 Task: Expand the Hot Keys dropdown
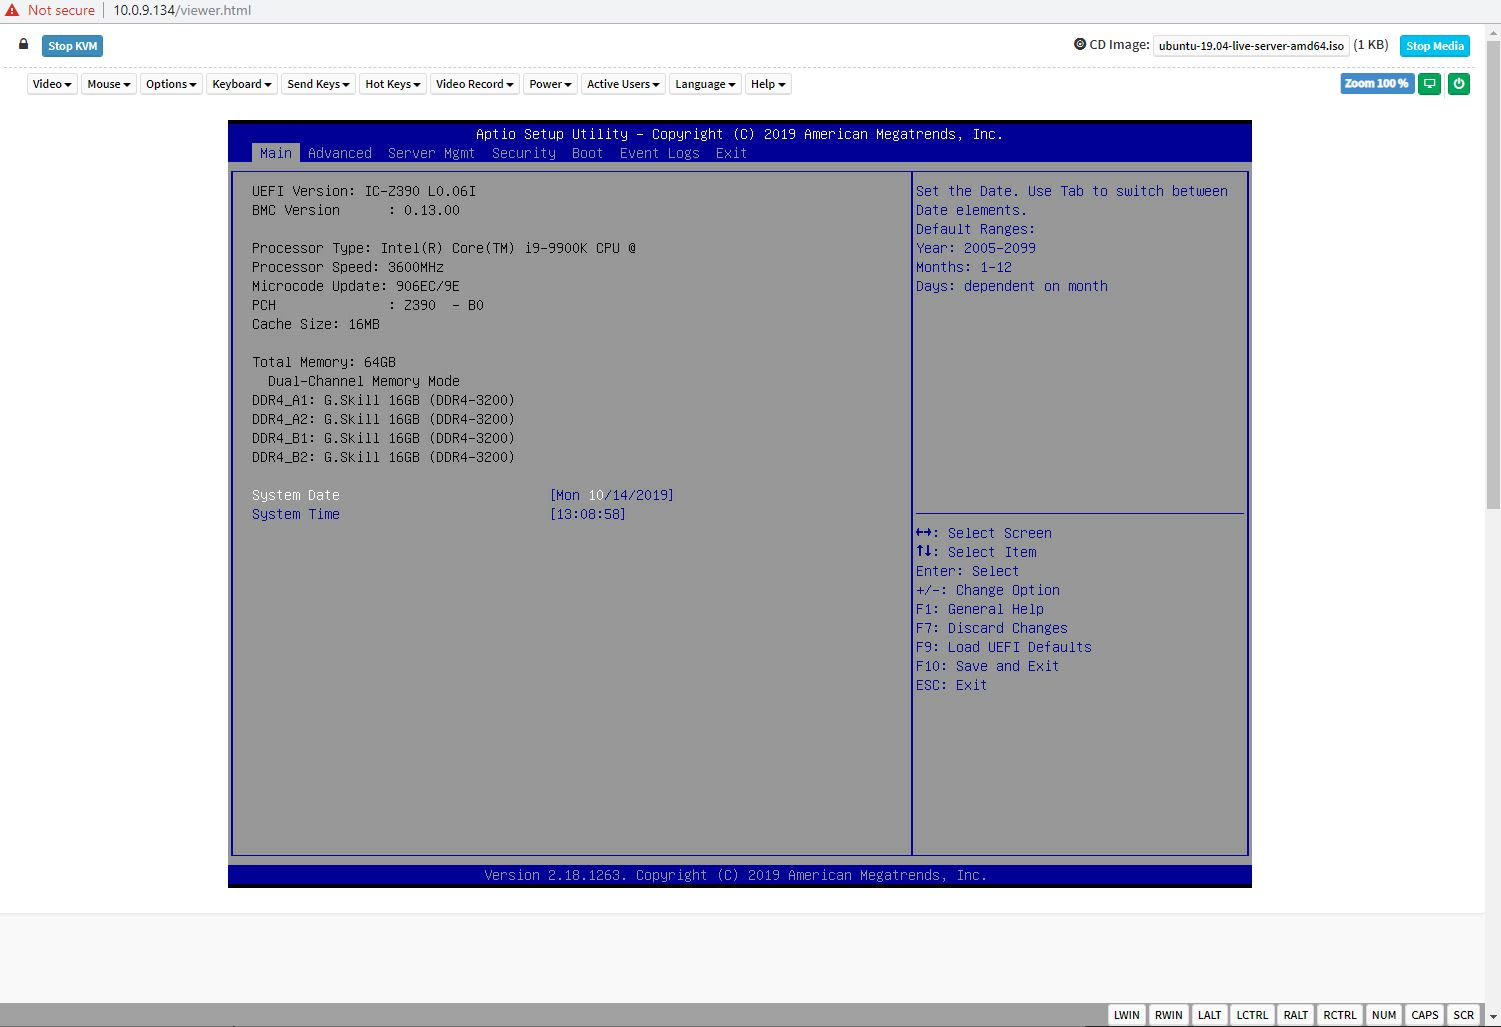[x=393, y=84]
